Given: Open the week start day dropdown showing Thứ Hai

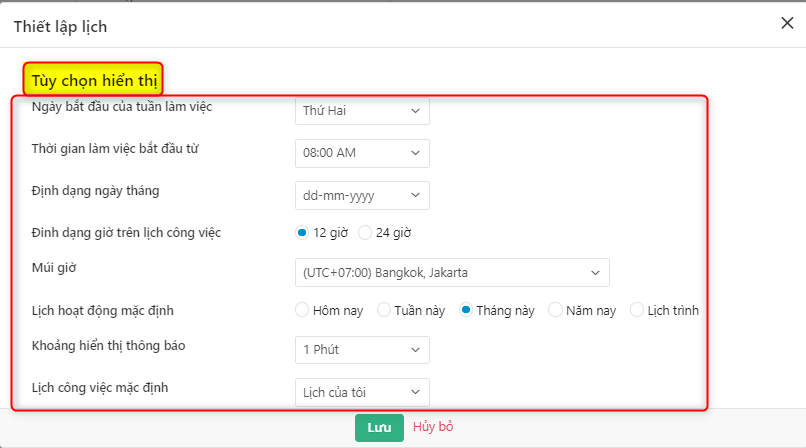Looking at the screenshot, I should click(362, 110).
